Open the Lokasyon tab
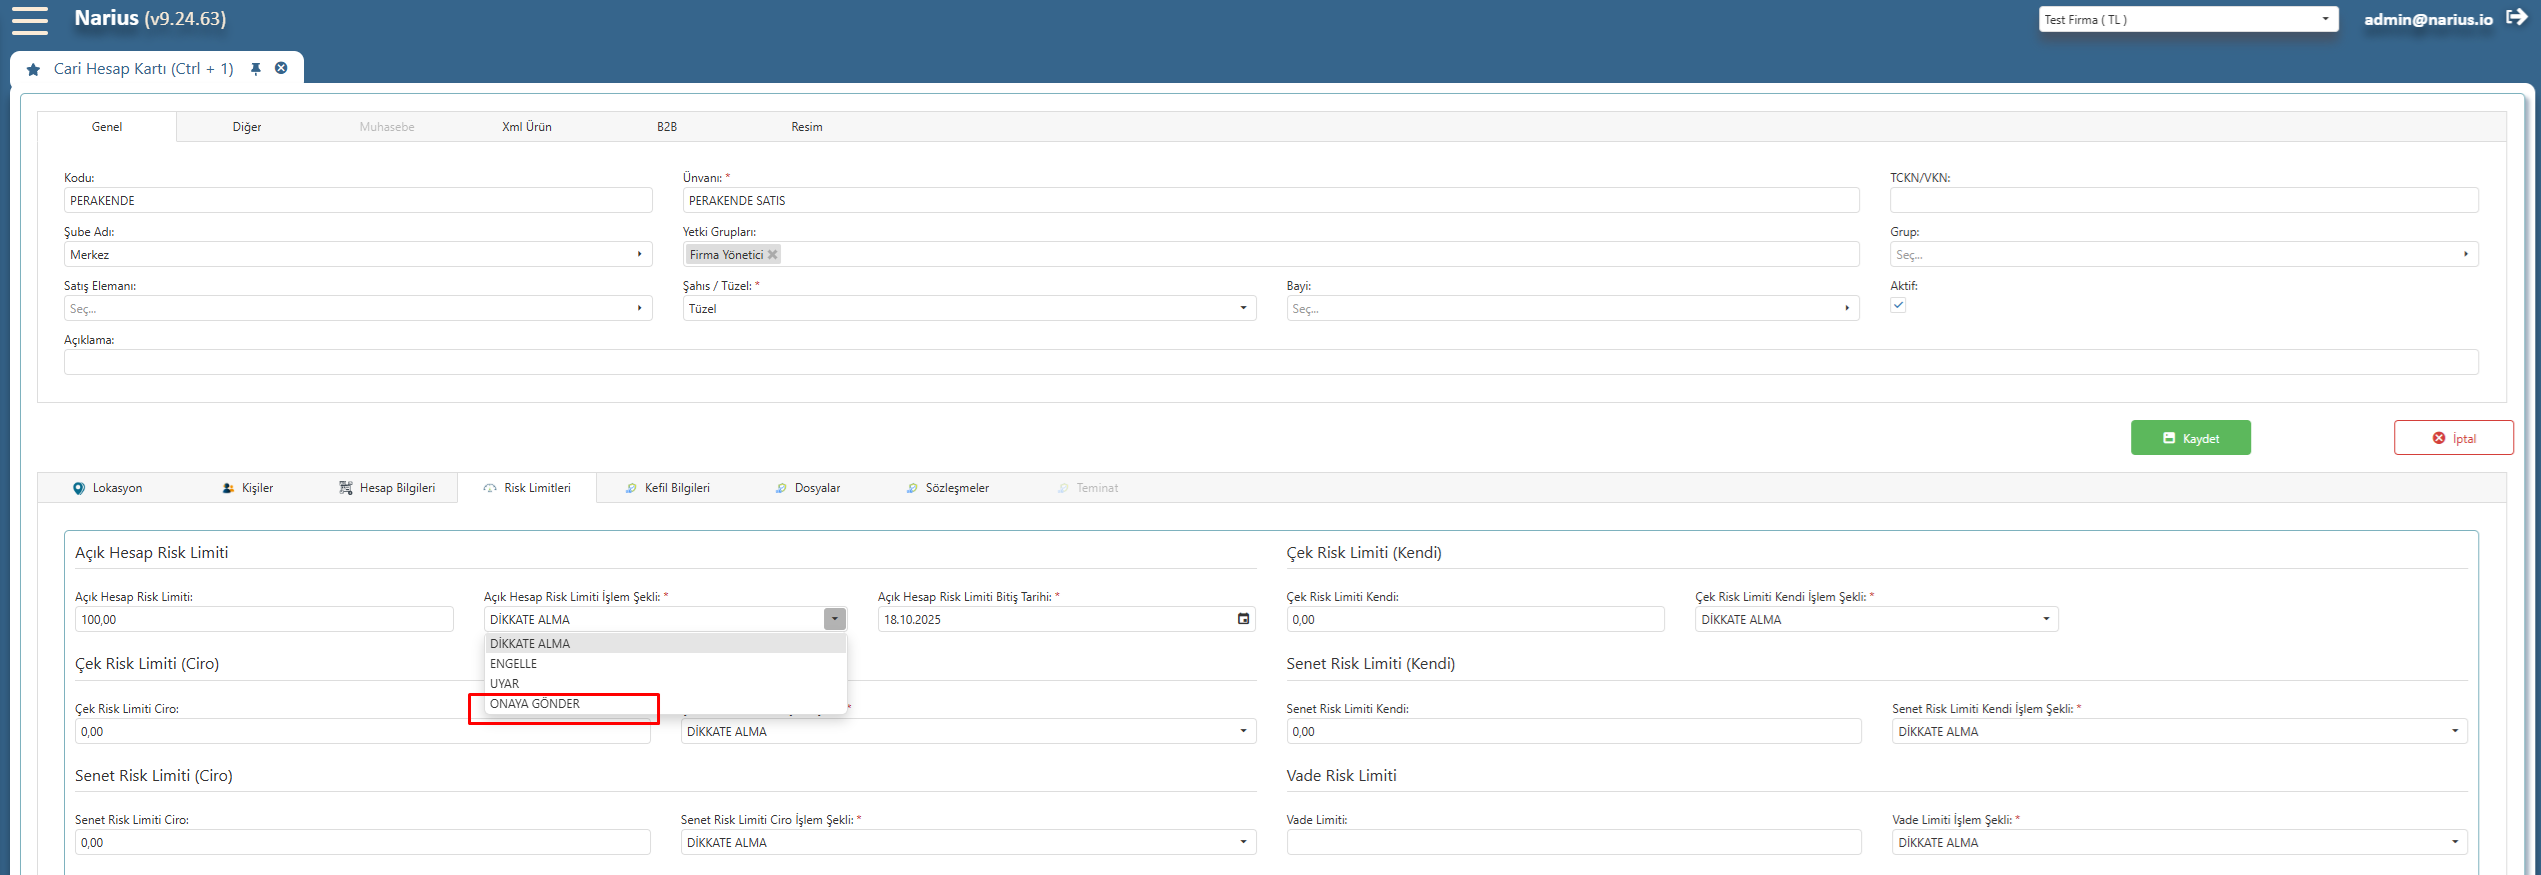Viewport: 2541px width, 875px height. 108,488
